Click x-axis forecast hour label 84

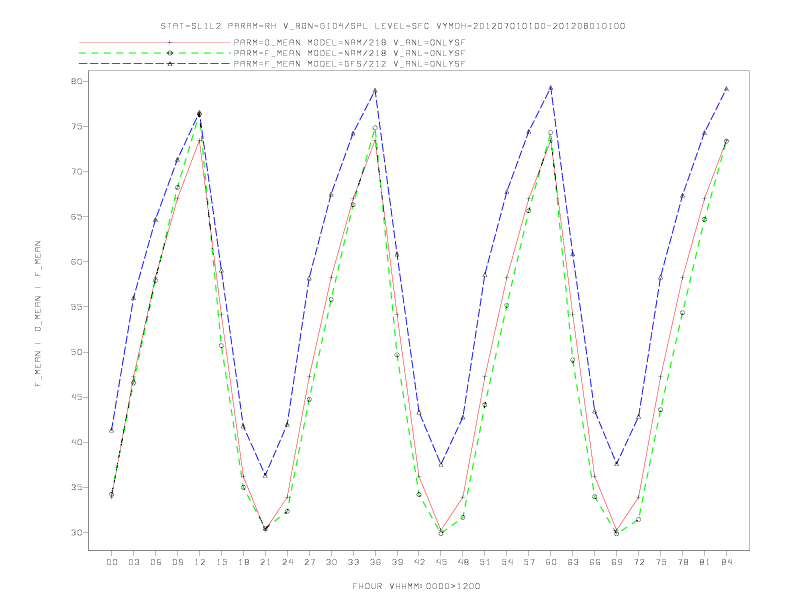point(726,562)
